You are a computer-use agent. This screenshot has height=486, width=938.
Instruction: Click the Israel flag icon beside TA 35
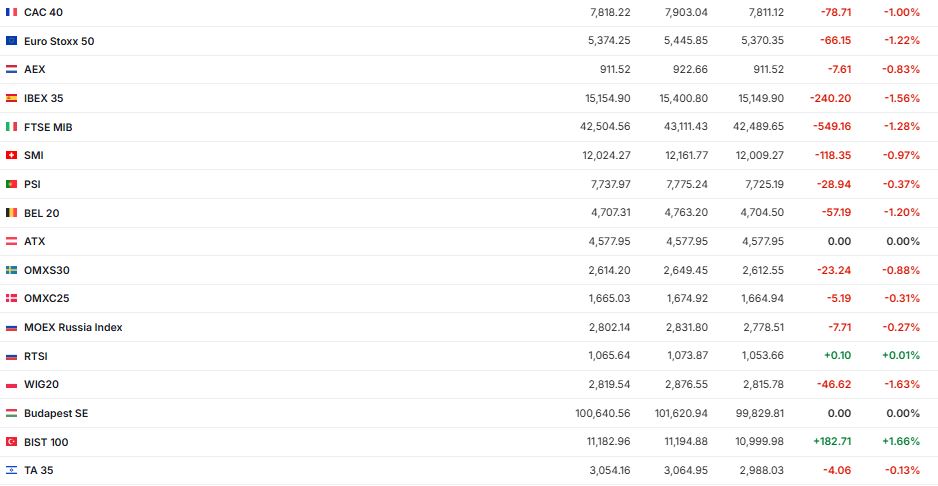click(11, 470)
